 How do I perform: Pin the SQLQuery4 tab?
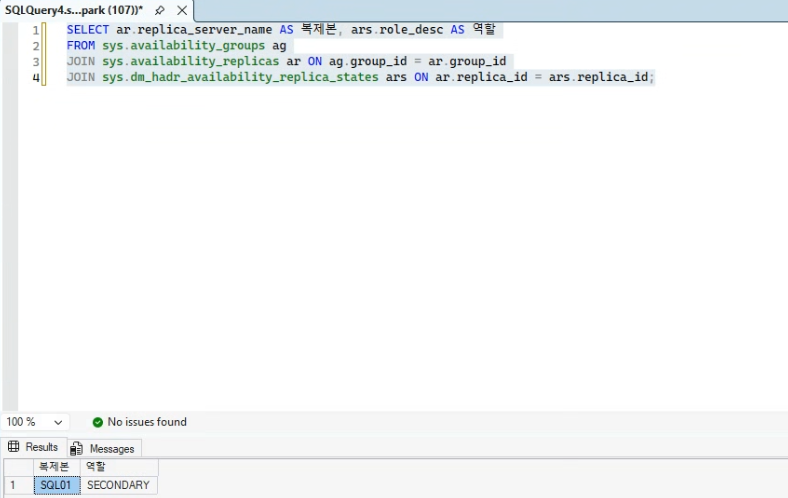pyautogui.click(x=159, y=10)
